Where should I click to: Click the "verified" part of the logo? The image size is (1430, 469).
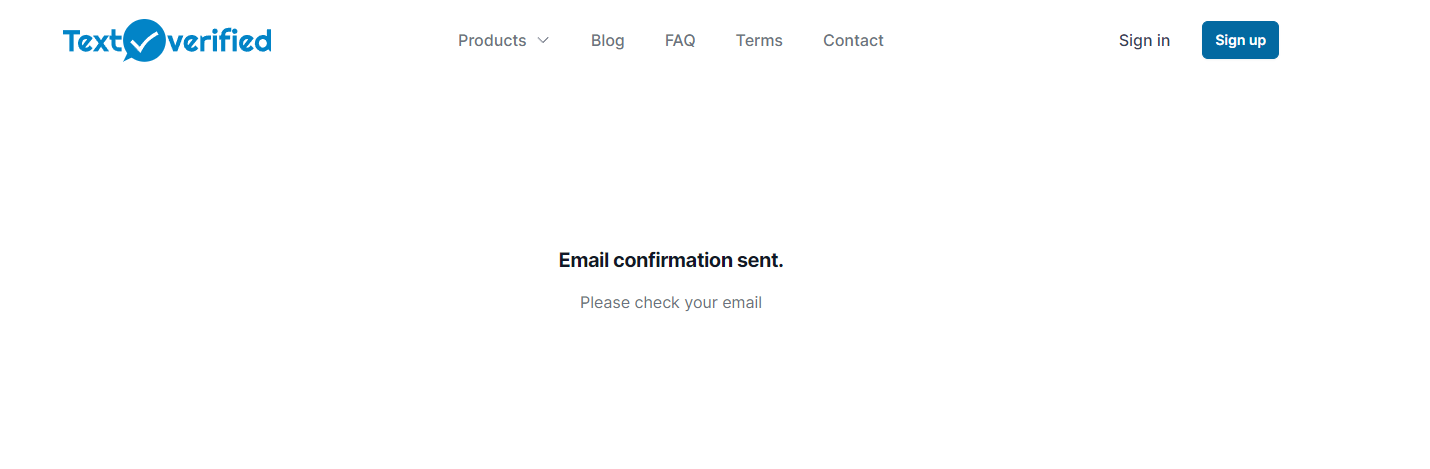(x=220, y=41)
